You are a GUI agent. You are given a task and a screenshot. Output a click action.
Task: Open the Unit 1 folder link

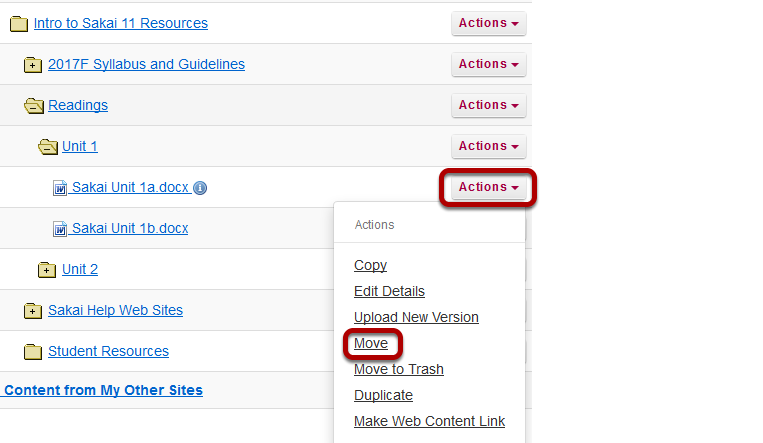[x=80, y=146]
